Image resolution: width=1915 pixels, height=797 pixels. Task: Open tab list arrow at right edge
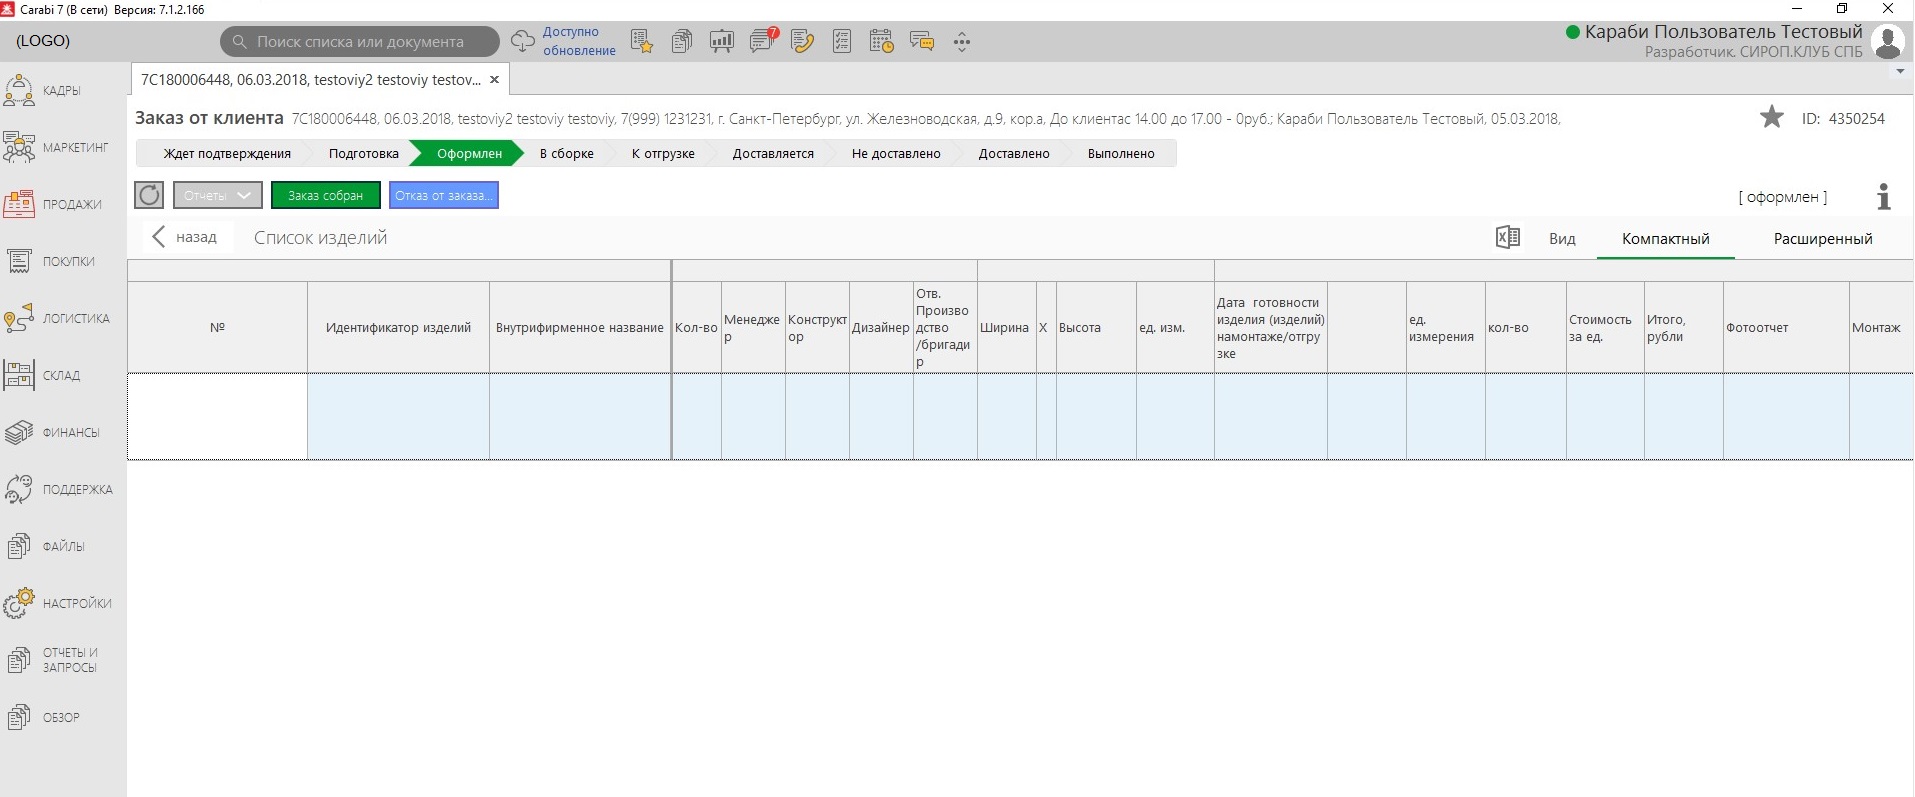tap(1900, 72)
